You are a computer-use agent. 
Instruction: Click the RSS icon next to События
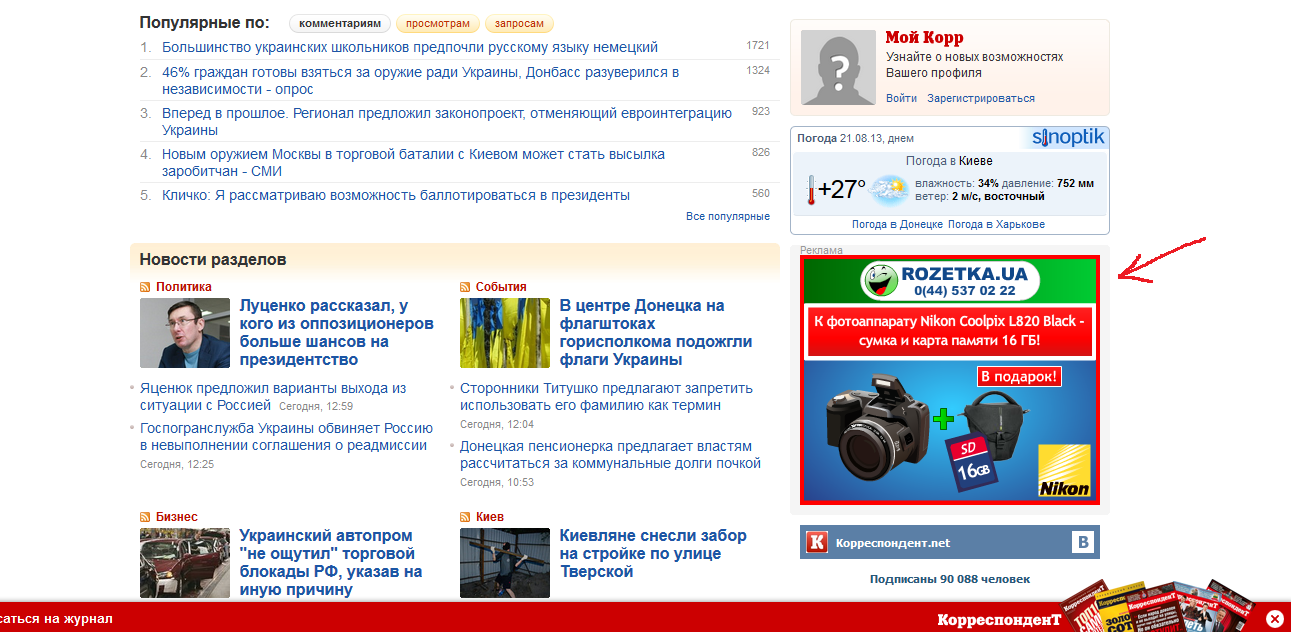465,287
